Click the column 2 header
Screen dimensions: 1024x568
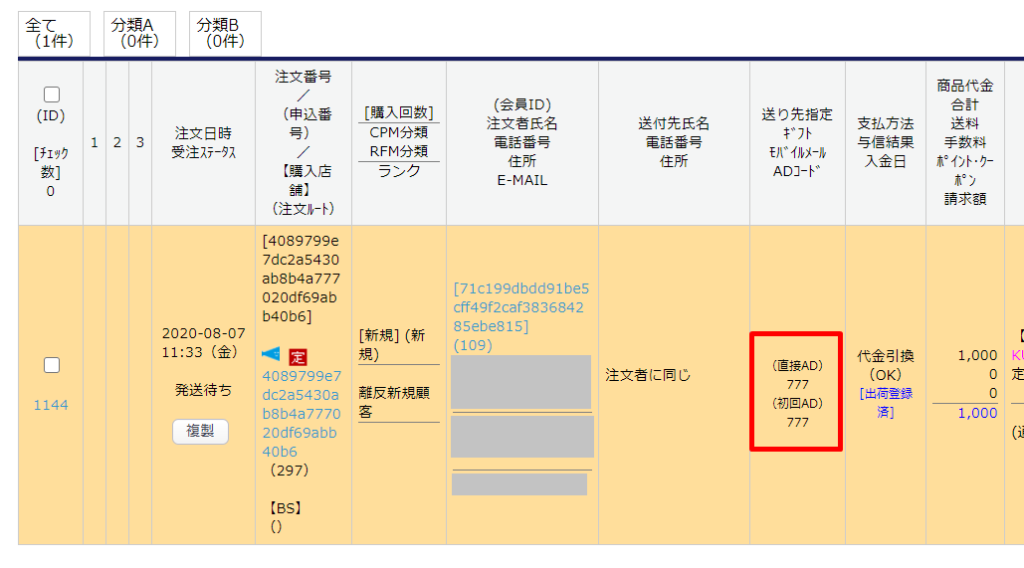117,142
